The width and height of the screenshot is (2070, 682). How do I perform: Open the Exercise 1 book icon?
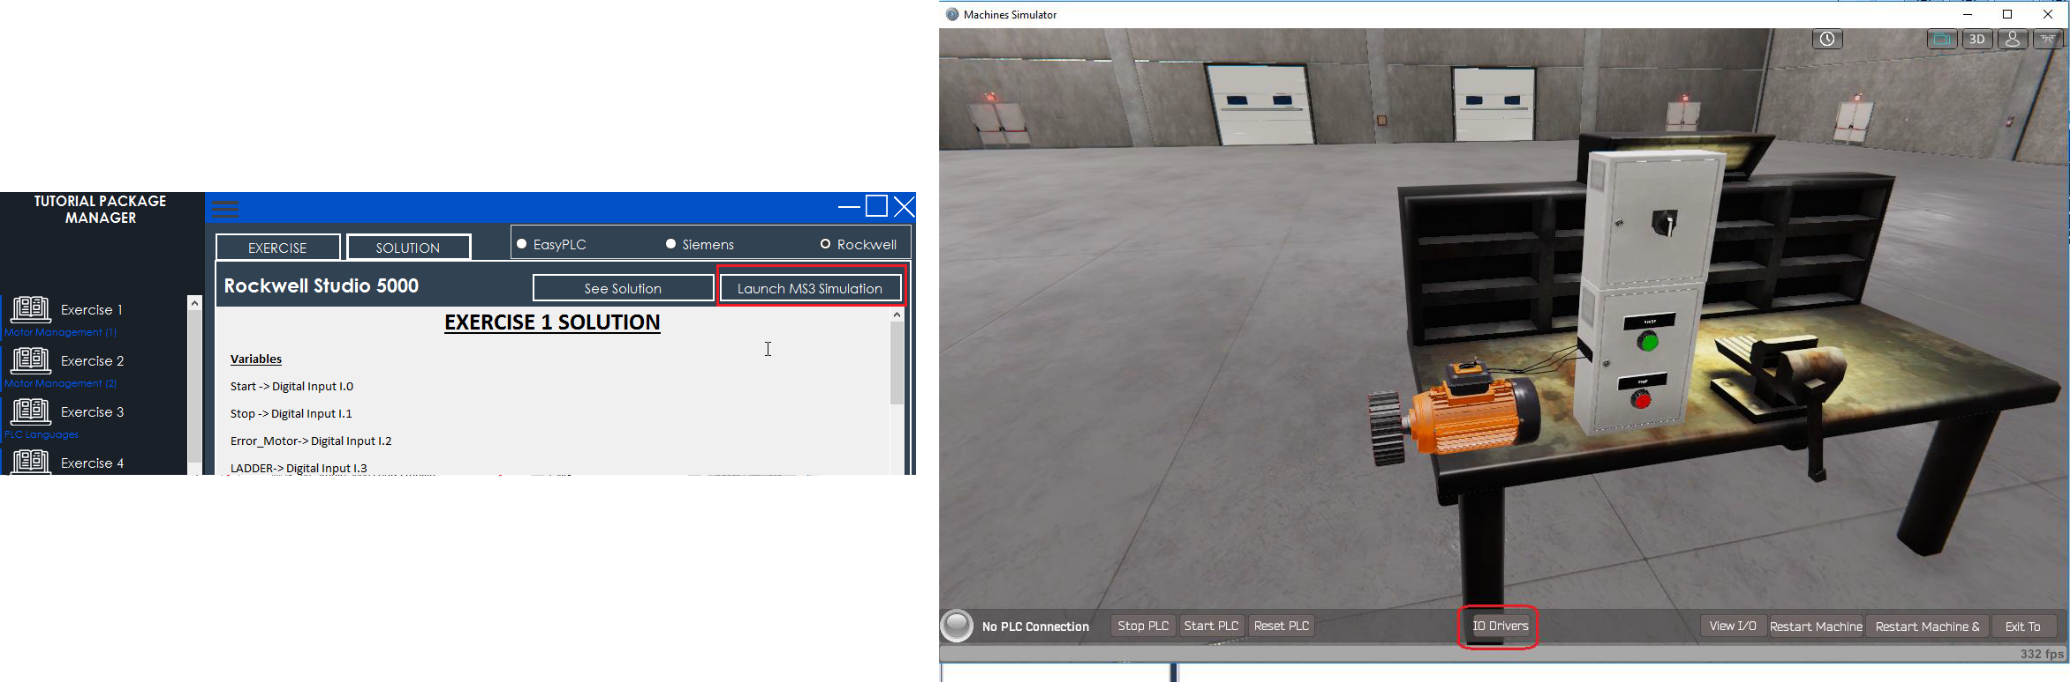(30, 309)
